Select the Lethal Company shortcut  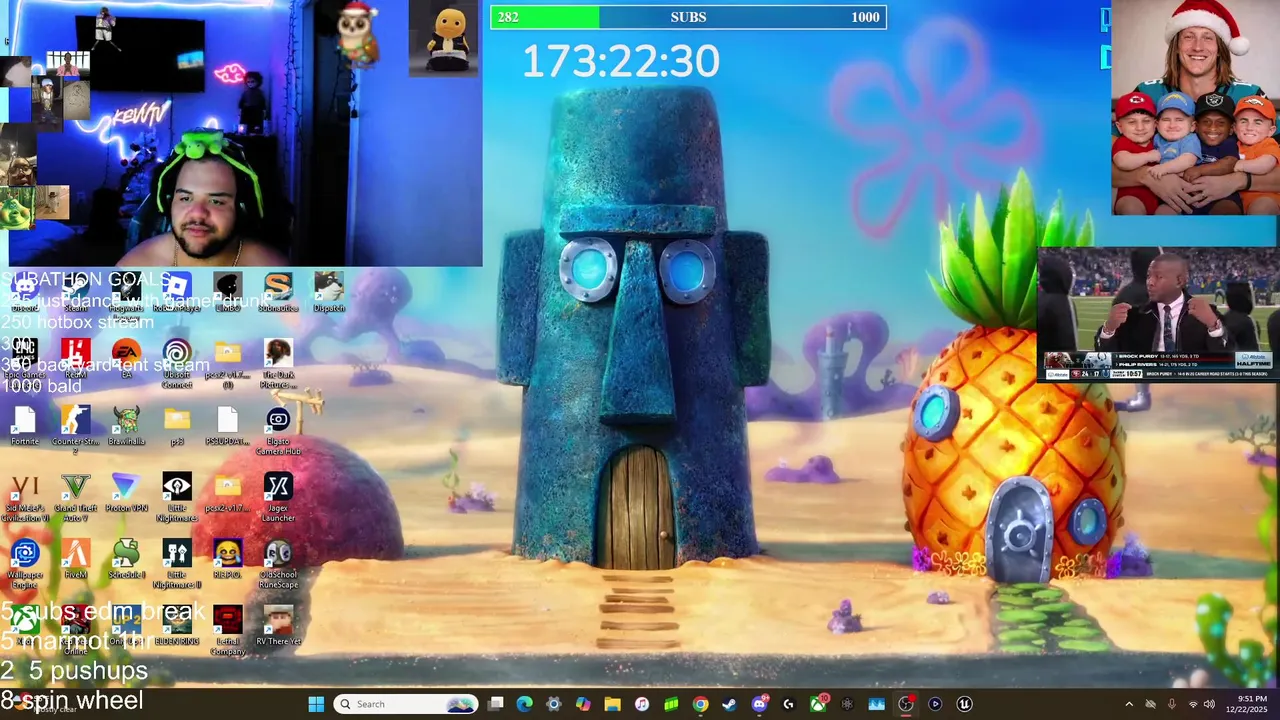pyautogui.click(x=228, y=631)
